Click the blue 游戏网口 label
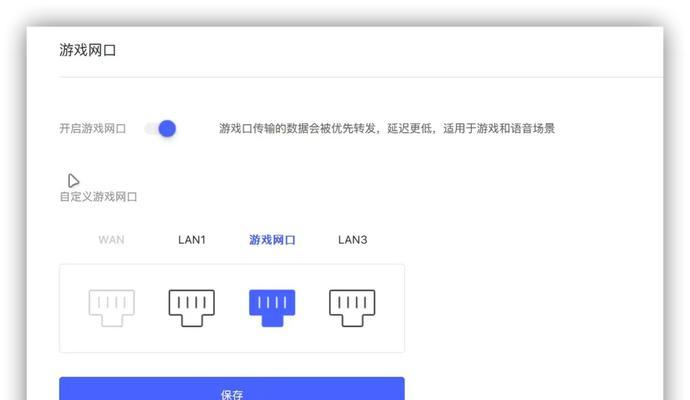Image resolution: width=690 pixels, height=400 pixels. tap(272, 240)
